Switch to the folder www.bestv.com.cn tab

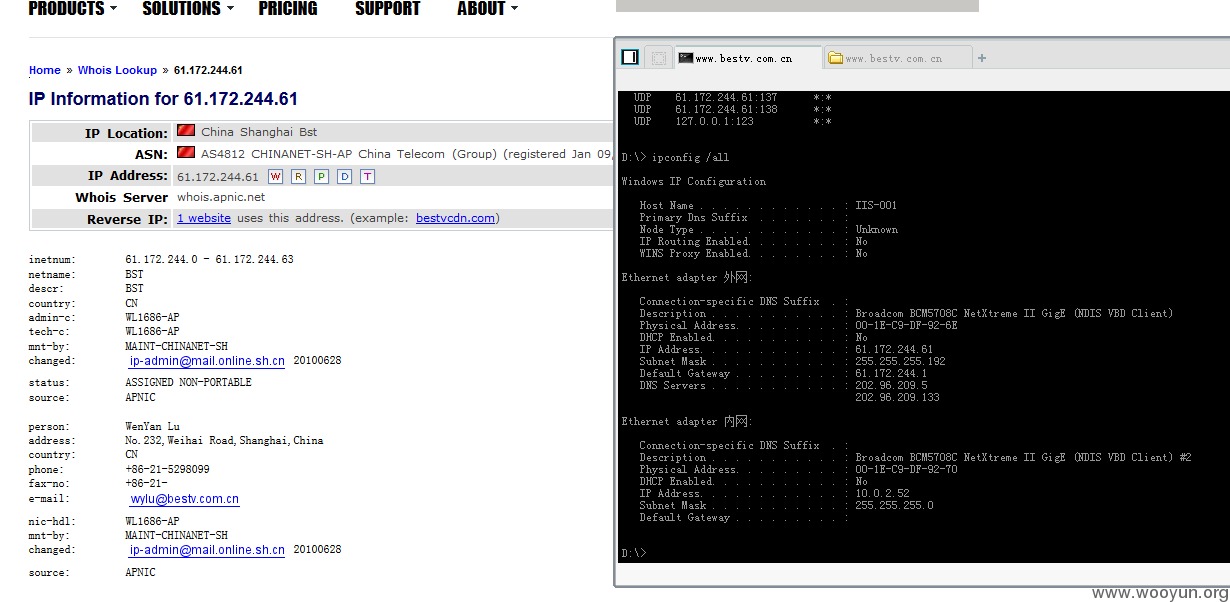coord(897,58)
